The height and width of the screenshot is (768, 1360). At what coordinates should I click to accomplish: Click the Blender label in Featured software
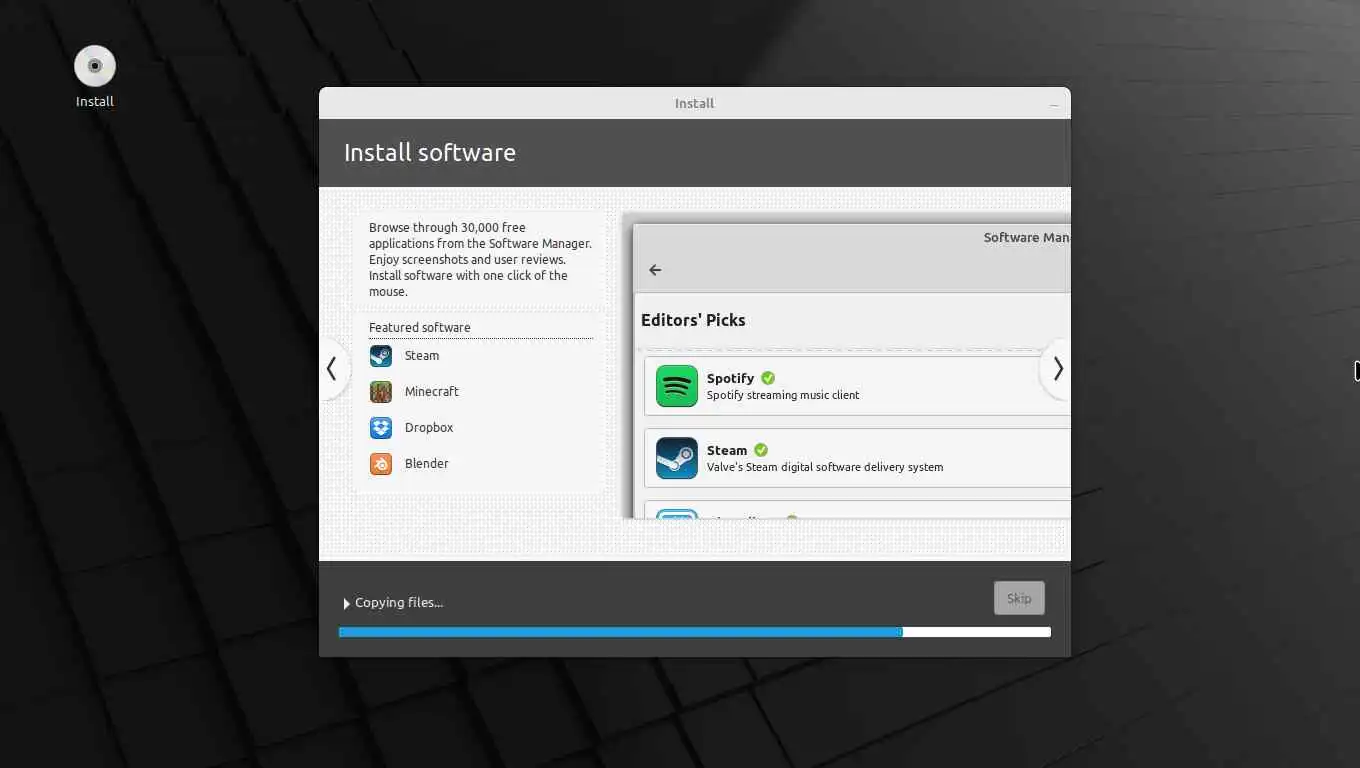(x=427, y=464)
